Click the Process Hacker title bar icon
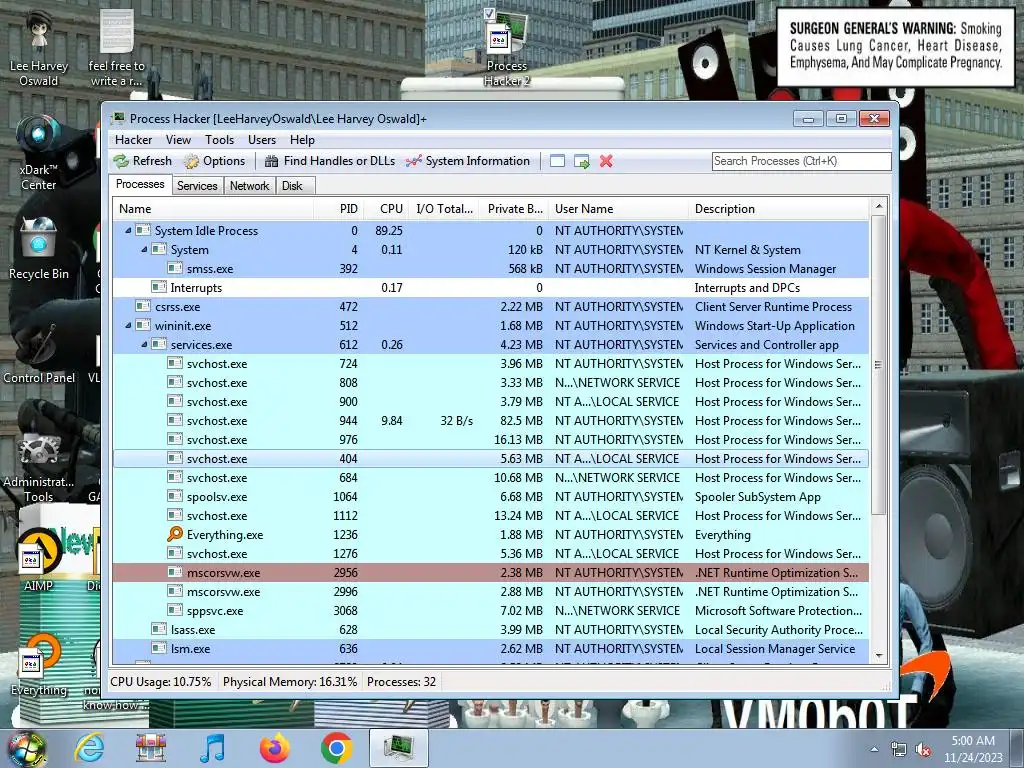Image resolution: width=1024 pixels, height=768 pixels. 119,118
